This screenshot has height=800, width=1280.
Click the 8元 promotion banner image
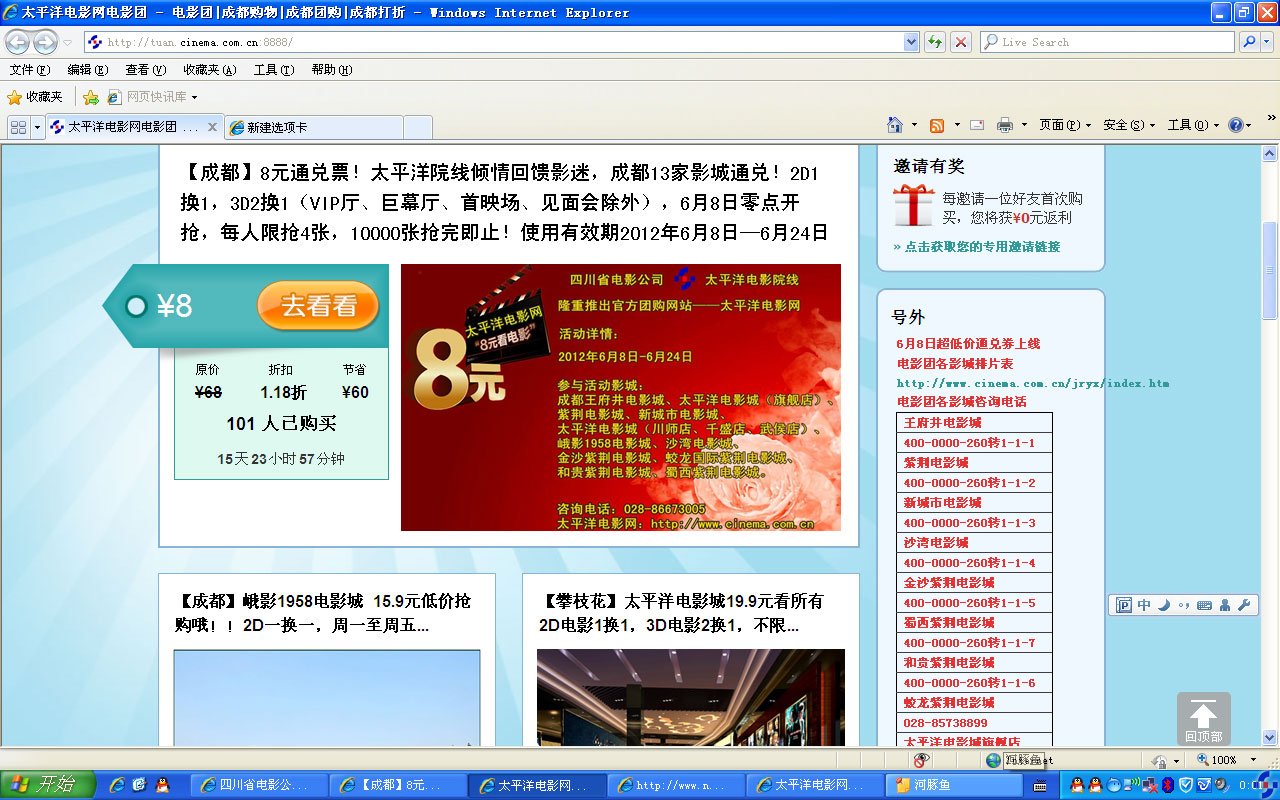coord(621,397)
